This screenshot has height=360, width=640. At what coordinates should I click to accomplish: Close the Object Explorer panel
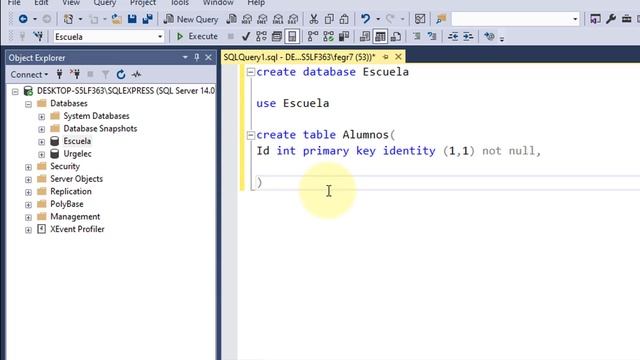pyautogui.click(x=208, y=58)
